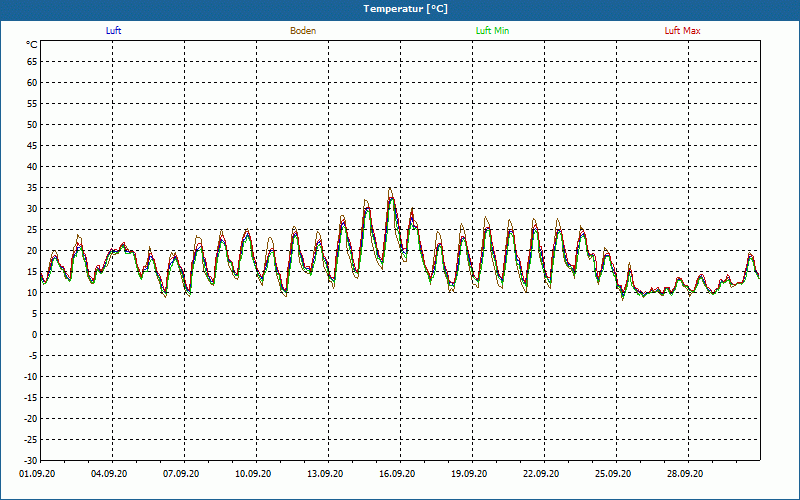Click the 40 y-axis value

32,167
